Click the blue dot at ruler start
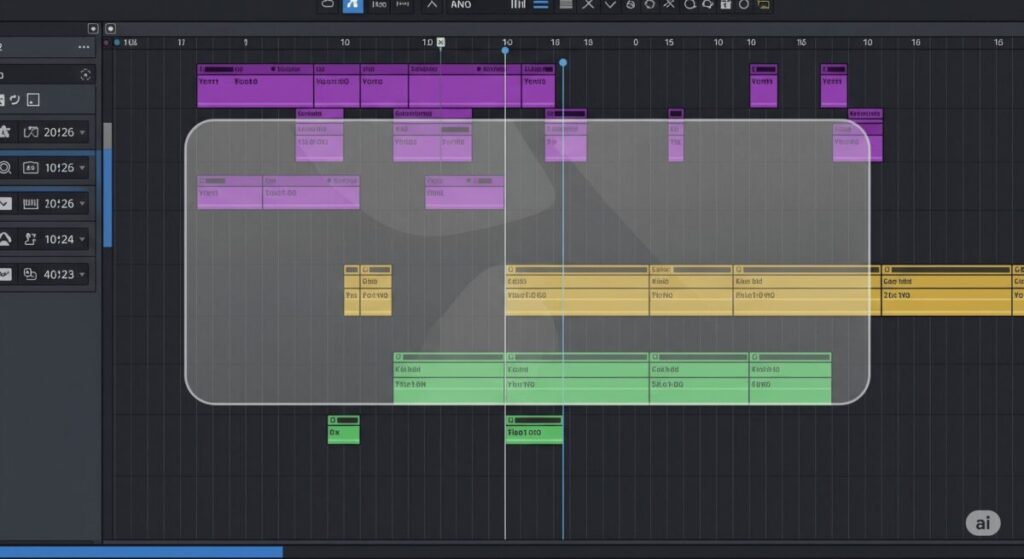1024x559 pixels. click(117, 42)
